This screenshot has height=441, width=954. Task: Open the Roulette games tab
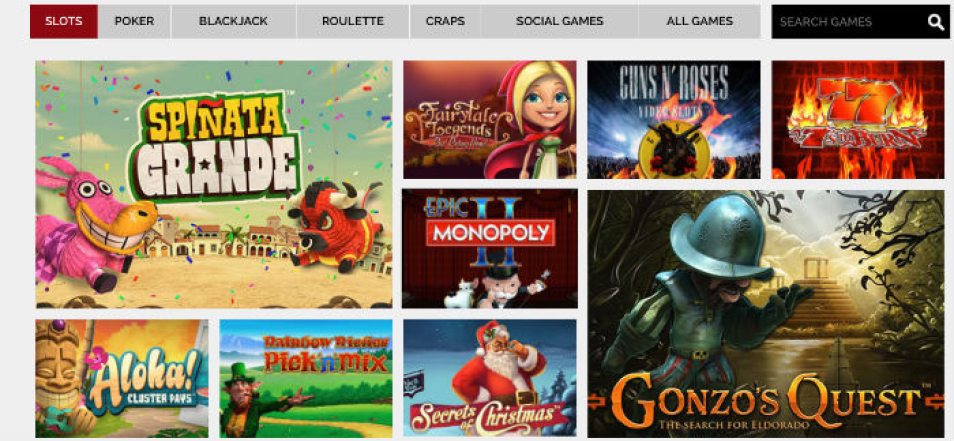(x=353, y=21)
